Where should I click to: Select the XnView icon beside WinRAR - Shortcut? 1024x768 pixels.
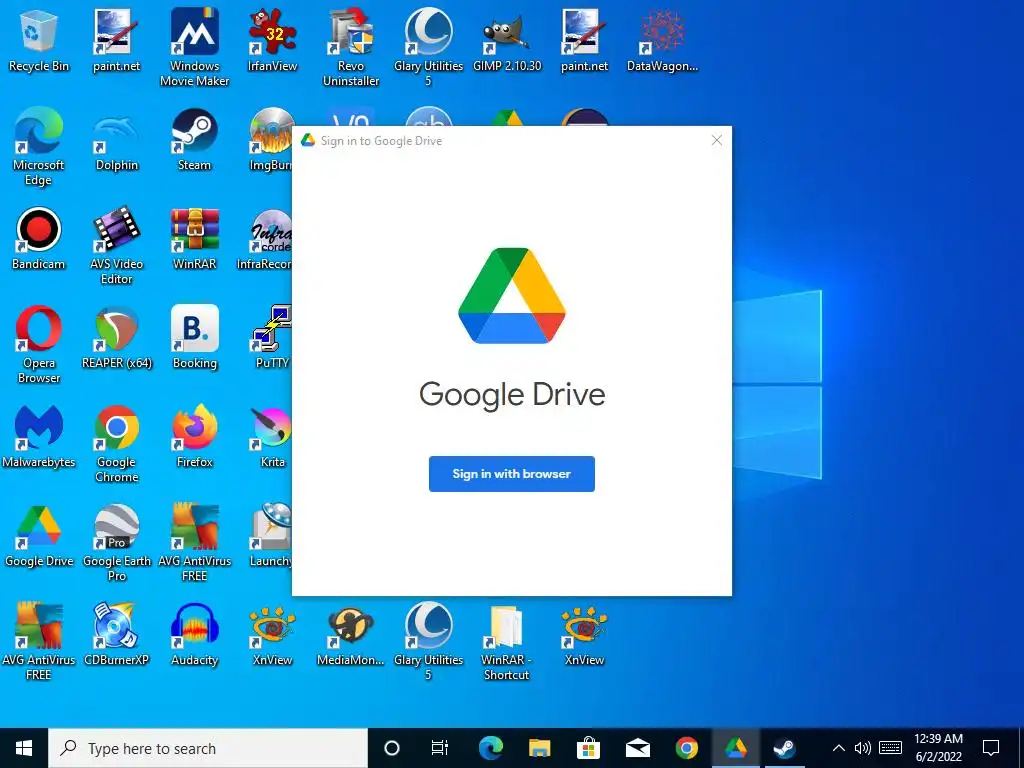click(584, 635)
